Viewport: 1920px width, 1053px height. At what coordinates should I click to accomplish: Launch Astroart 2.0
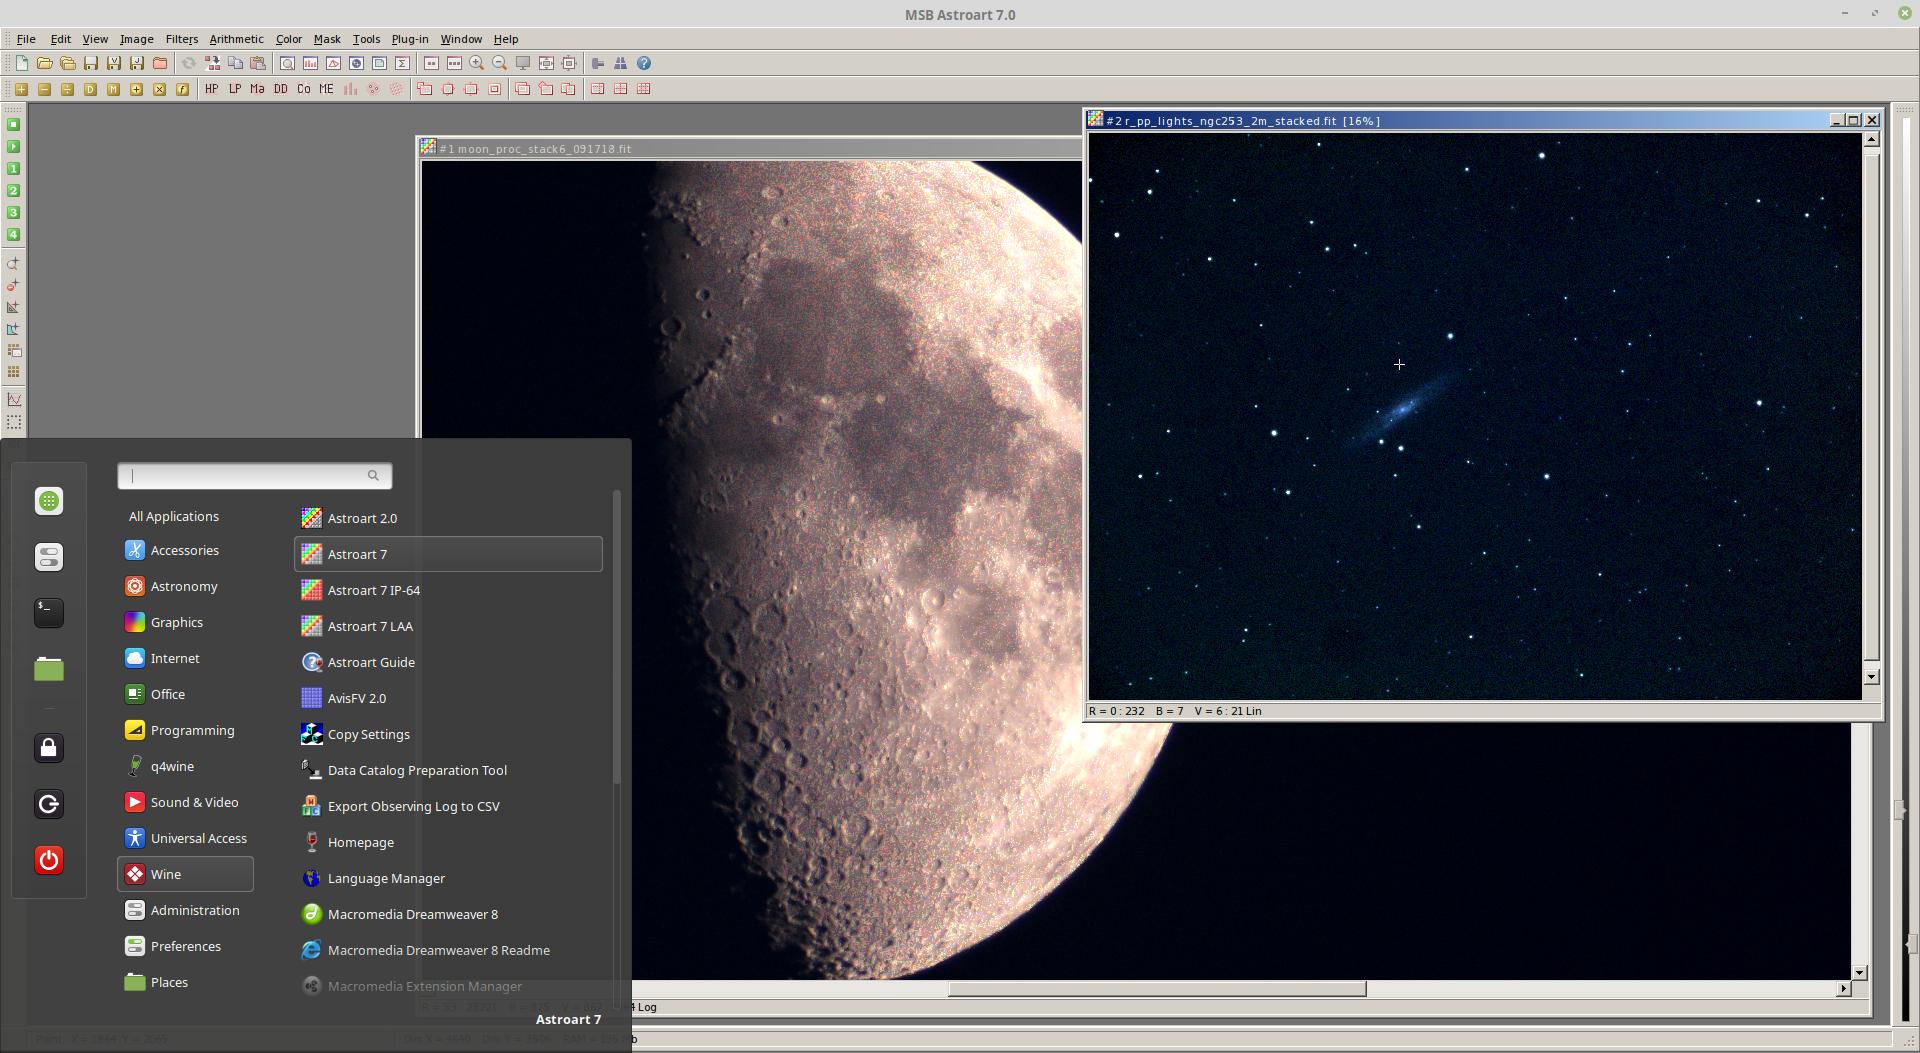(x=448, y=518)
